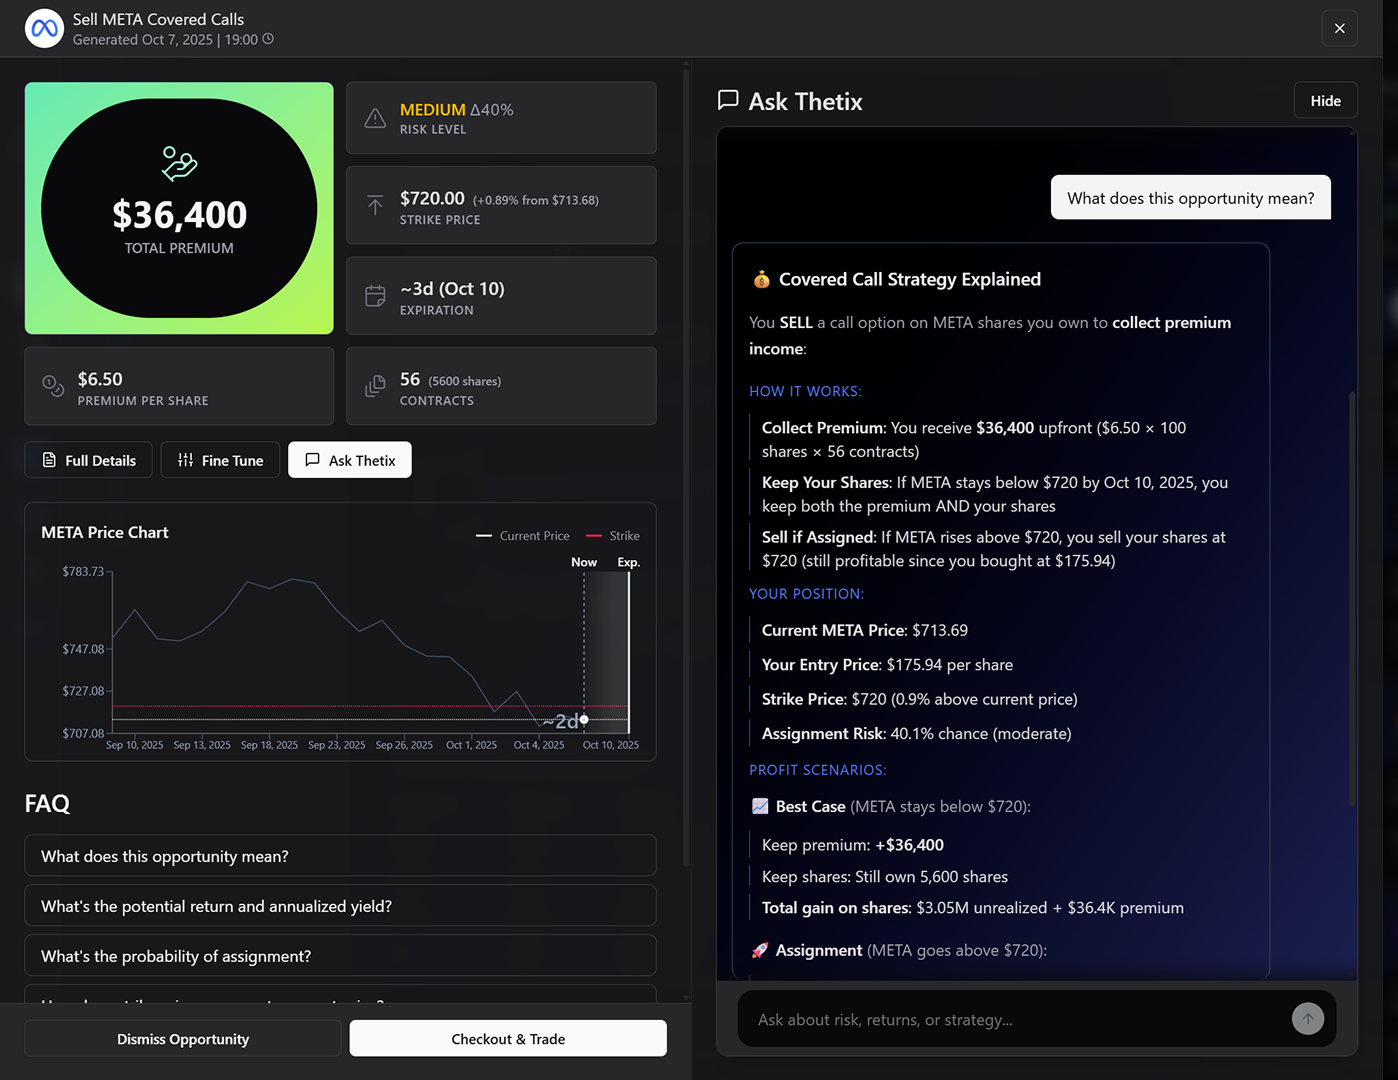Screen dimensions: 1398x1080
Task: Expand FAQ about probability of assignment
Action: pyautogui.click(x=340, y=956)
